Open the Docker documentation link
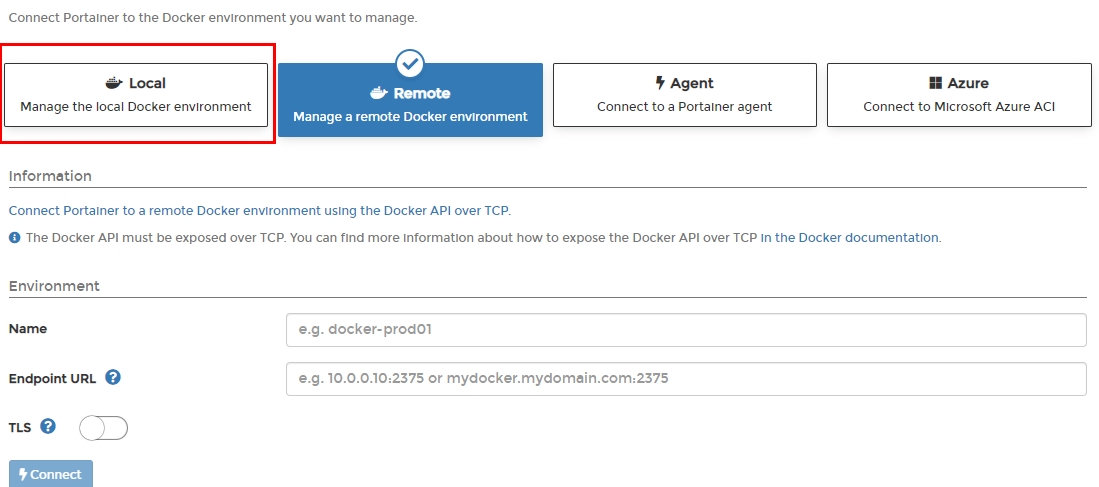Viewport: 1099px width, 487px height. [849, 238]
